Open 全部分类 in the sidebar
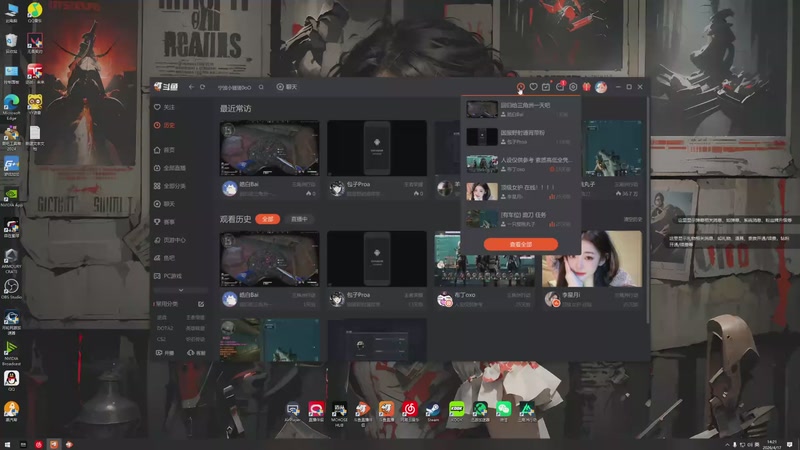The image size is (800, 450). 170,186
